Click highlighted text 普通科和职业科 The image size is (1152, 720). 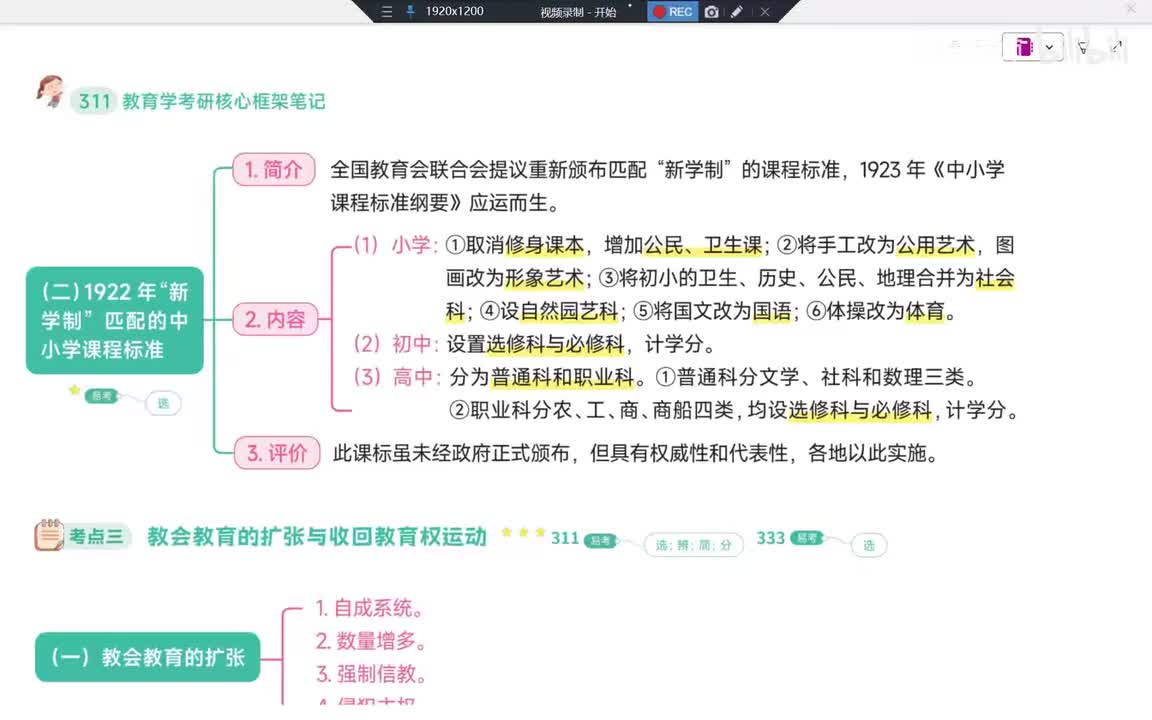[562, 378]
